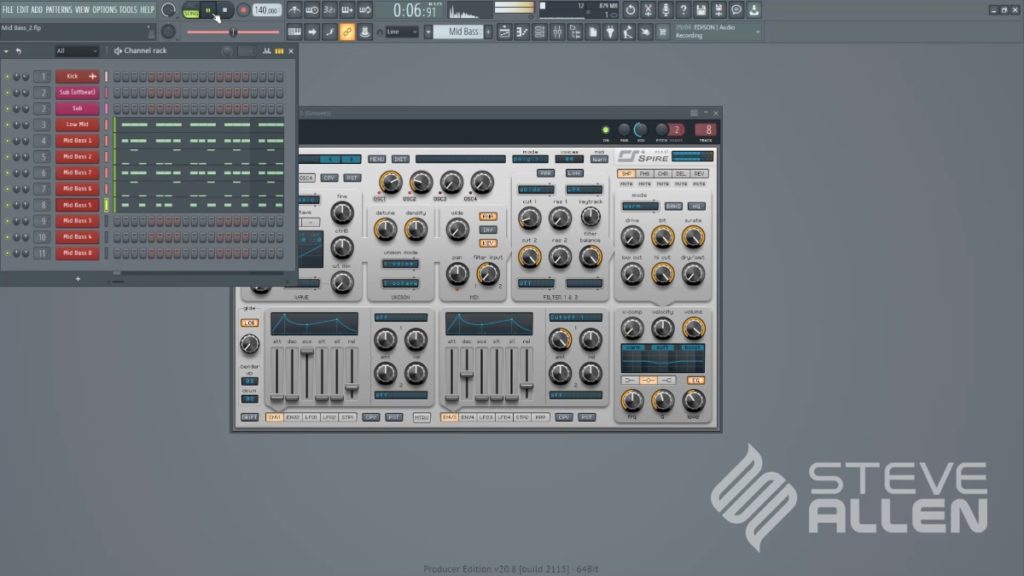
Task: Open the Line snap dropdown
Action: pyautogui.click(x=401, y=31)
